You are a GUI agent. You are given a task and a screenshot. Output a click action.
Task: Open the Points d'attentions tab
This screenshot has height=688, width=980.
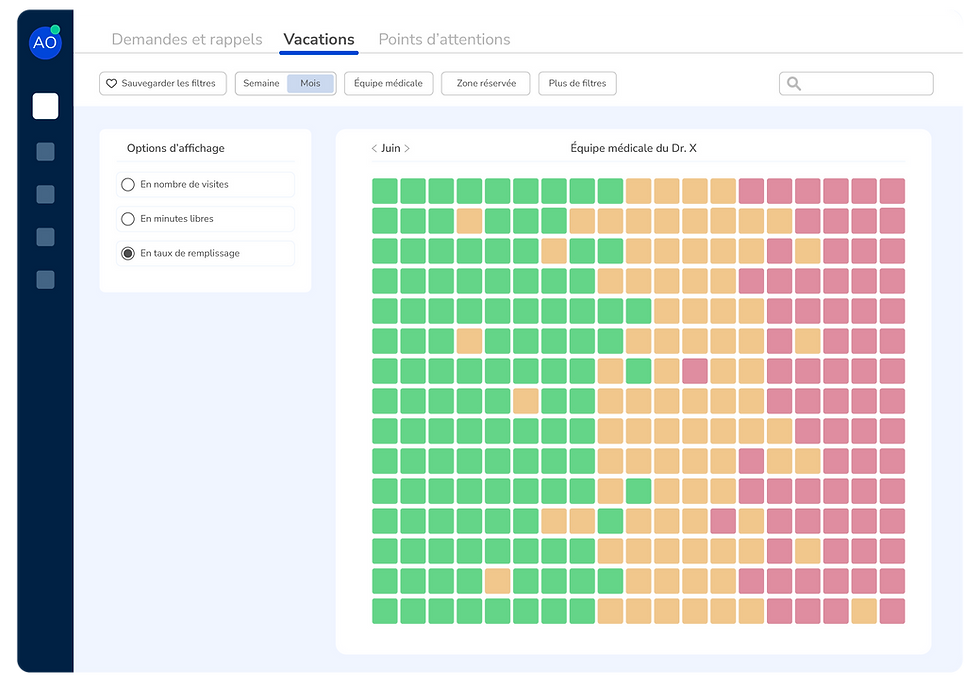(x=444, y=40)
